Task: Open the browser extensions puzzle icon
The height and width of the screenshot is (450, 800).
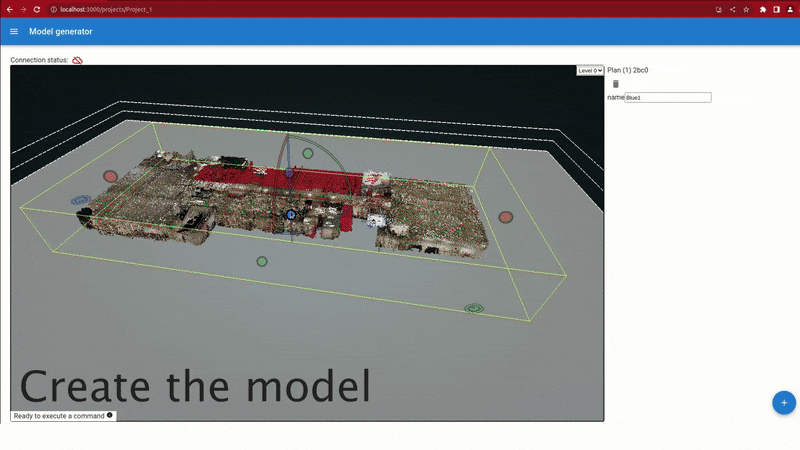Action: pyautogui.click(x=762, y=9)
